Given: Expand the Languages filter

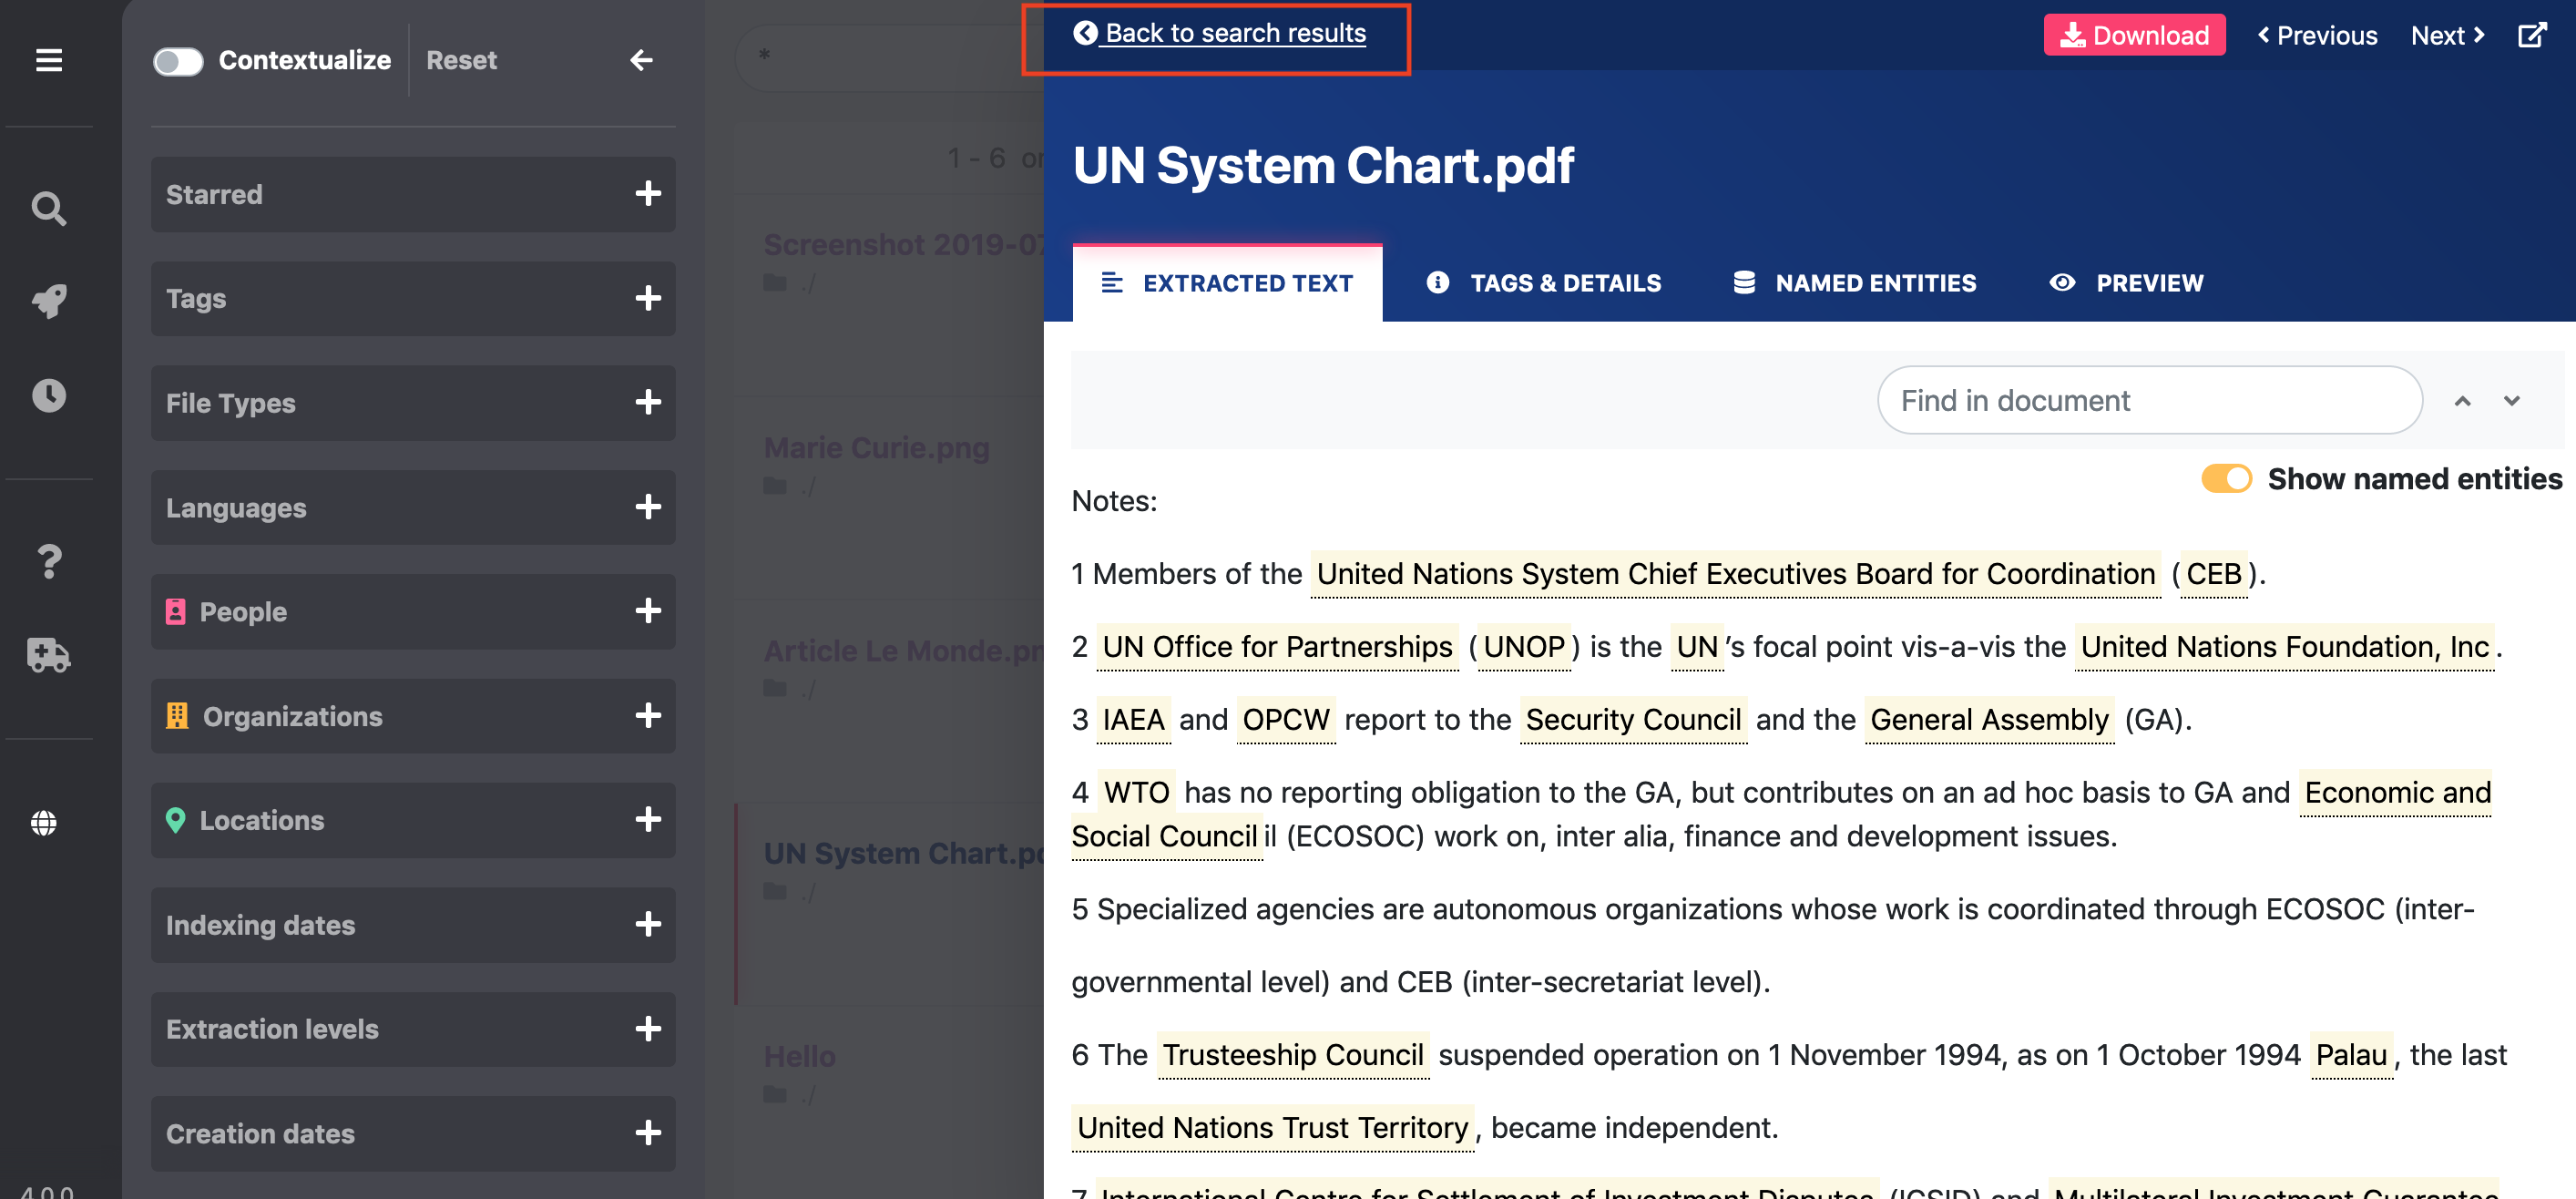Looking at the screenshot, I should [x=413, y=507].
